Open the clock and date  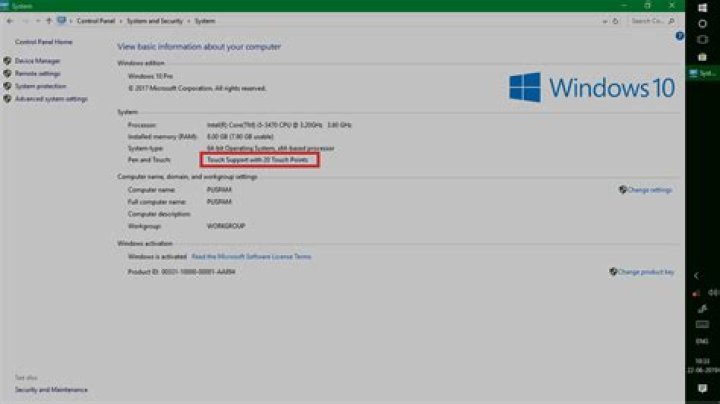point(703,366)
